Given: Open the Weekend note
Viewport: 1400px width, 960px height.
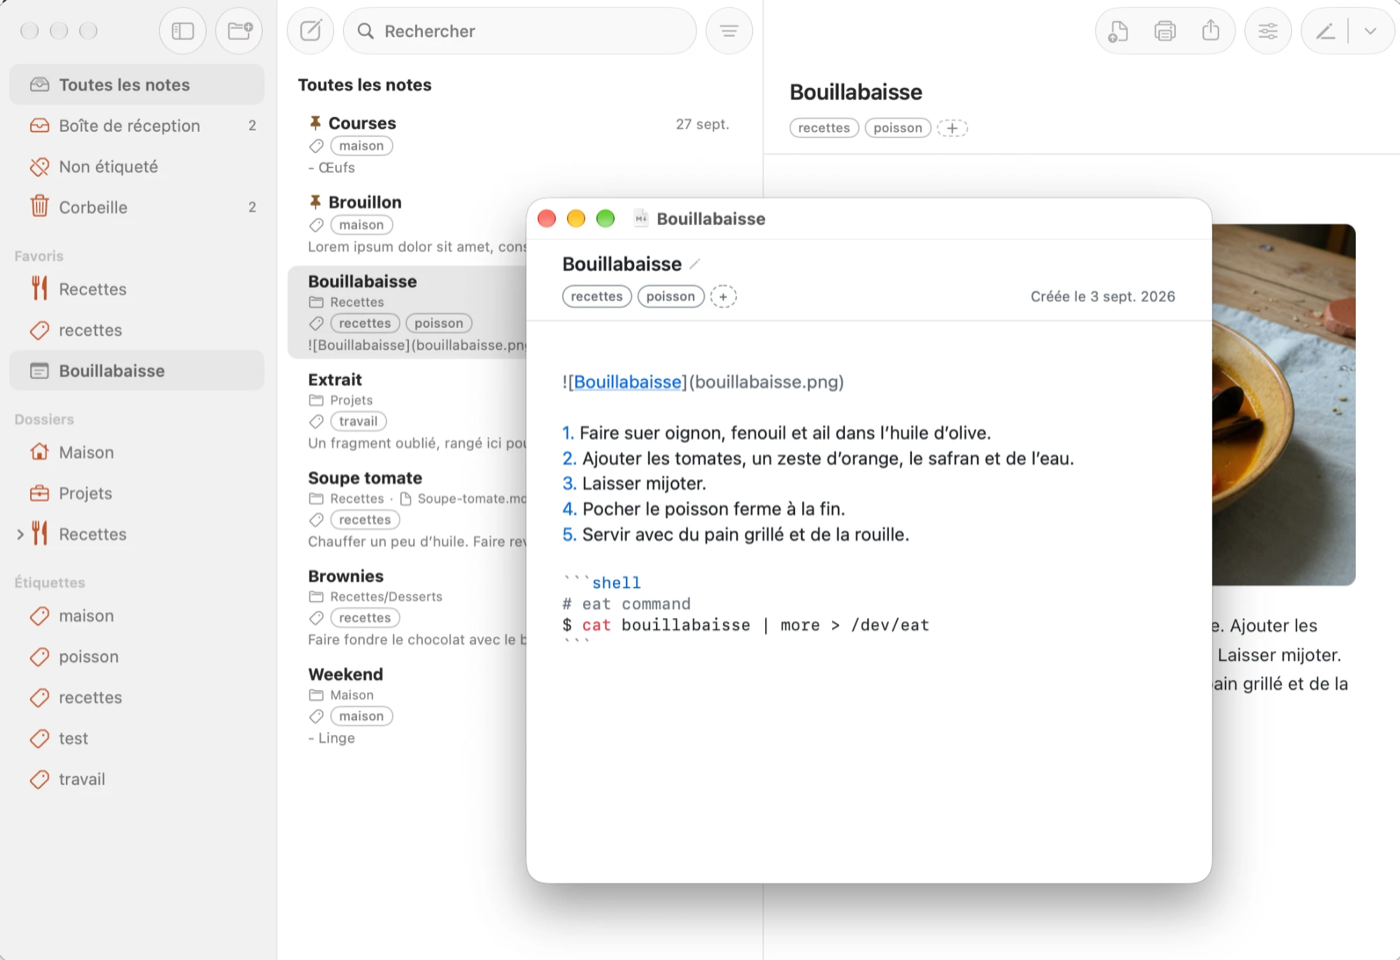Looking at the screenshot, I should point(408,705).
